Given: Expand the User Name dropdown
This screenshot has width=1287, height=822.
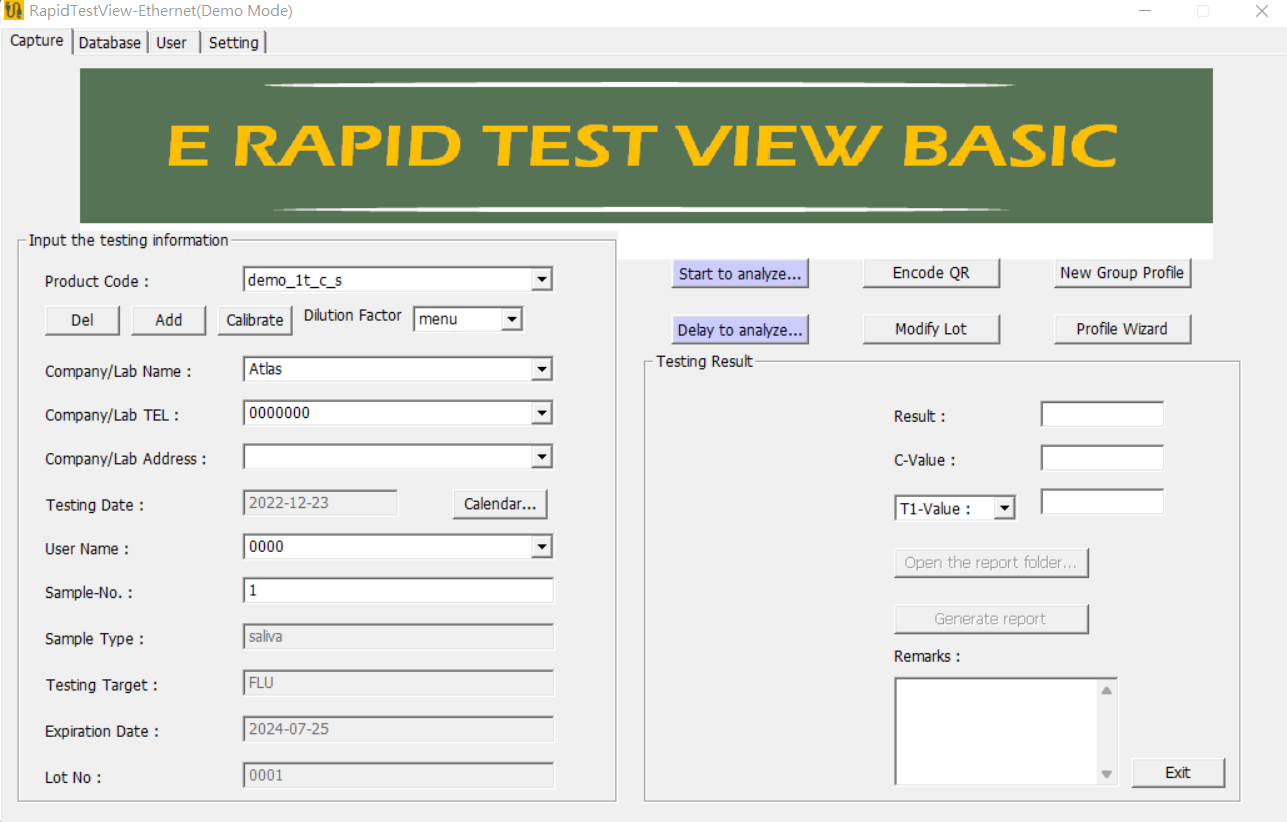Looking at the screenshot, I should 541,547.
